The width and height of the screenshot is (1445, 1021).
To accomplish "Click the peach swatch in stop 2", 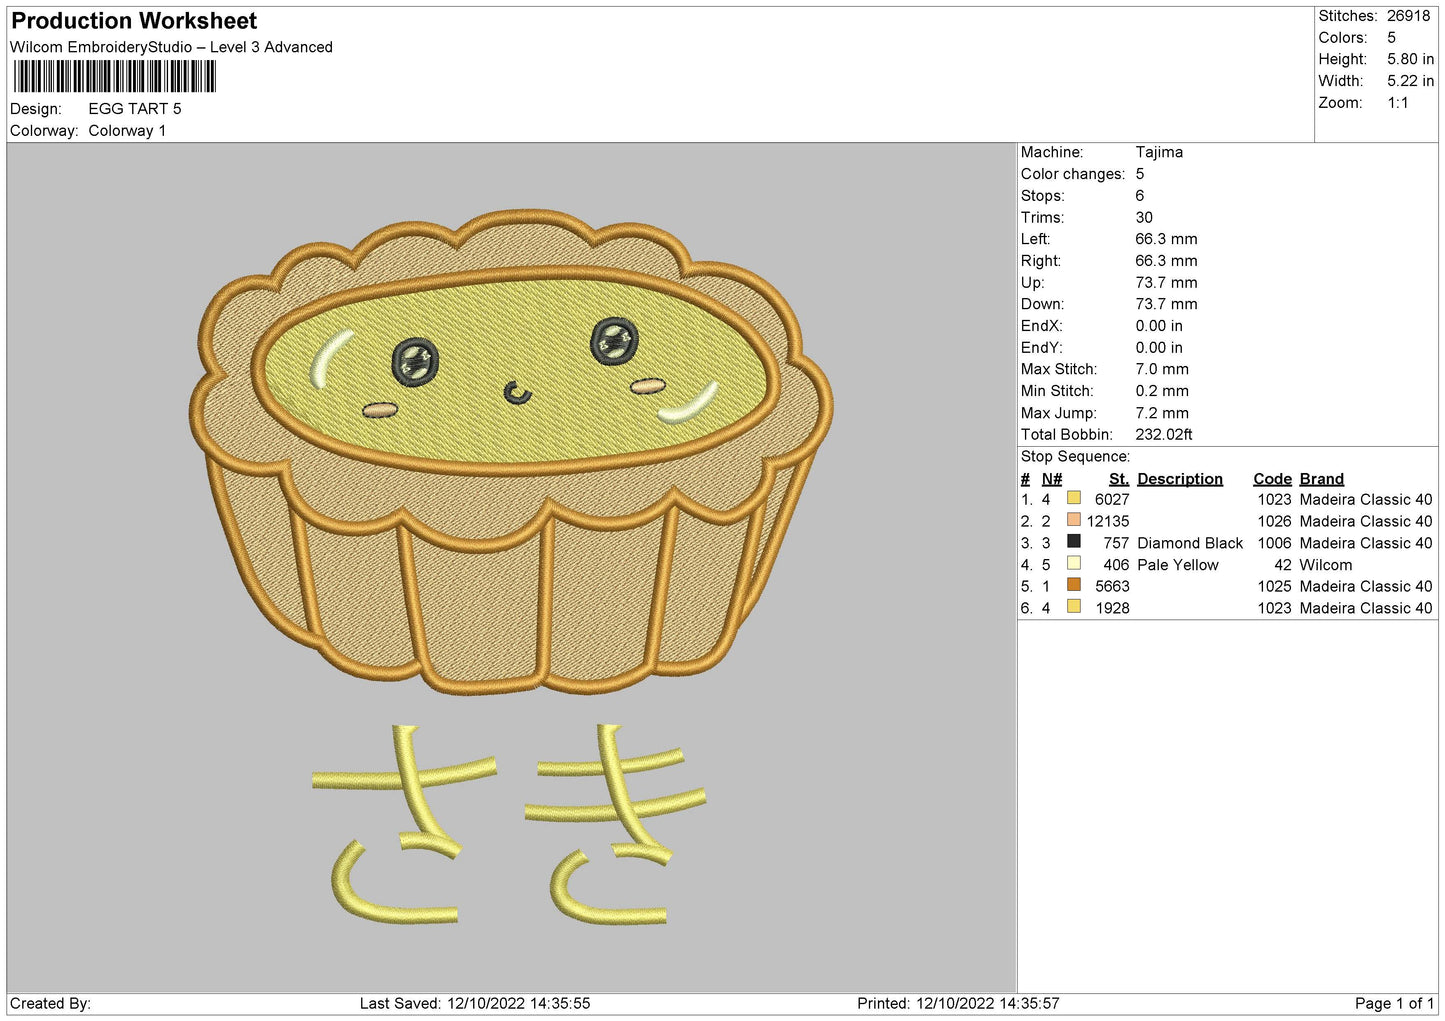I will [1074, 520].
